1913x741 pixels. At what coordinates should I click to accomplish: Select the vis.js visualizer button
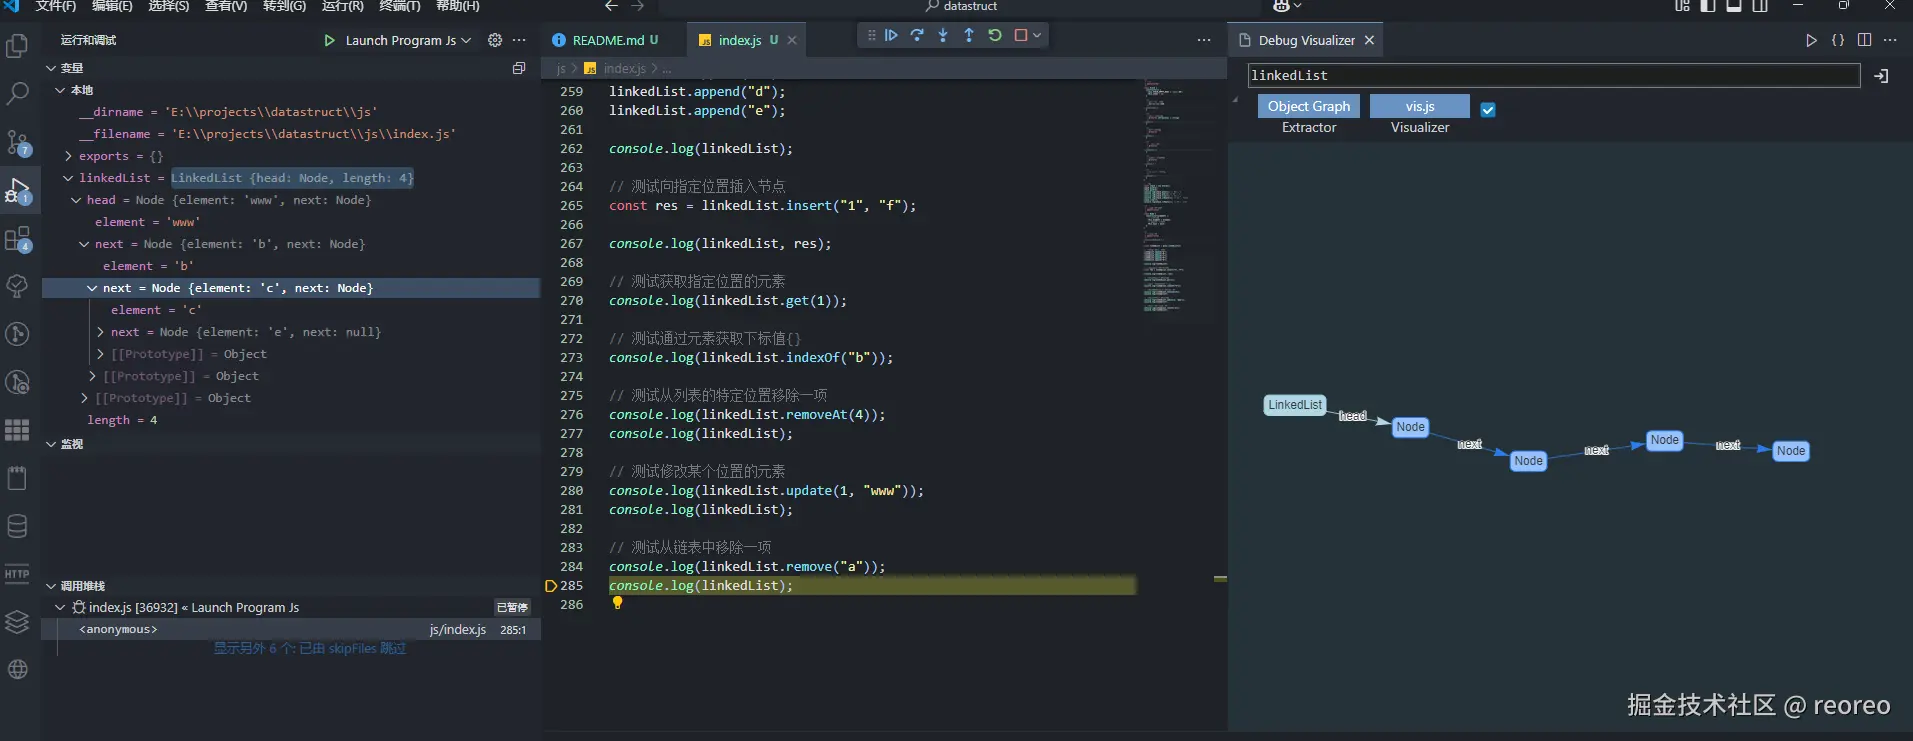click(x=1419, y=106)
